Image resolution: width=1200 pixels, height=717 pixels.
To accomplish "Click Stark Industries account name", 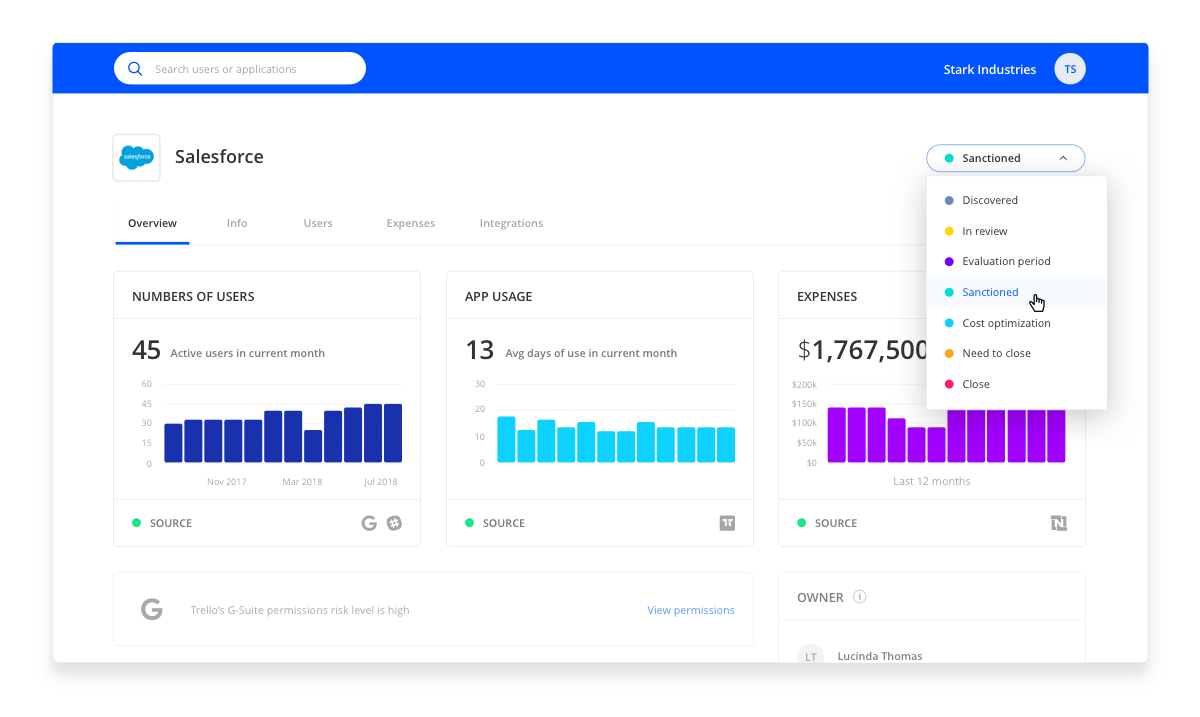I will [x=990, y=69].
